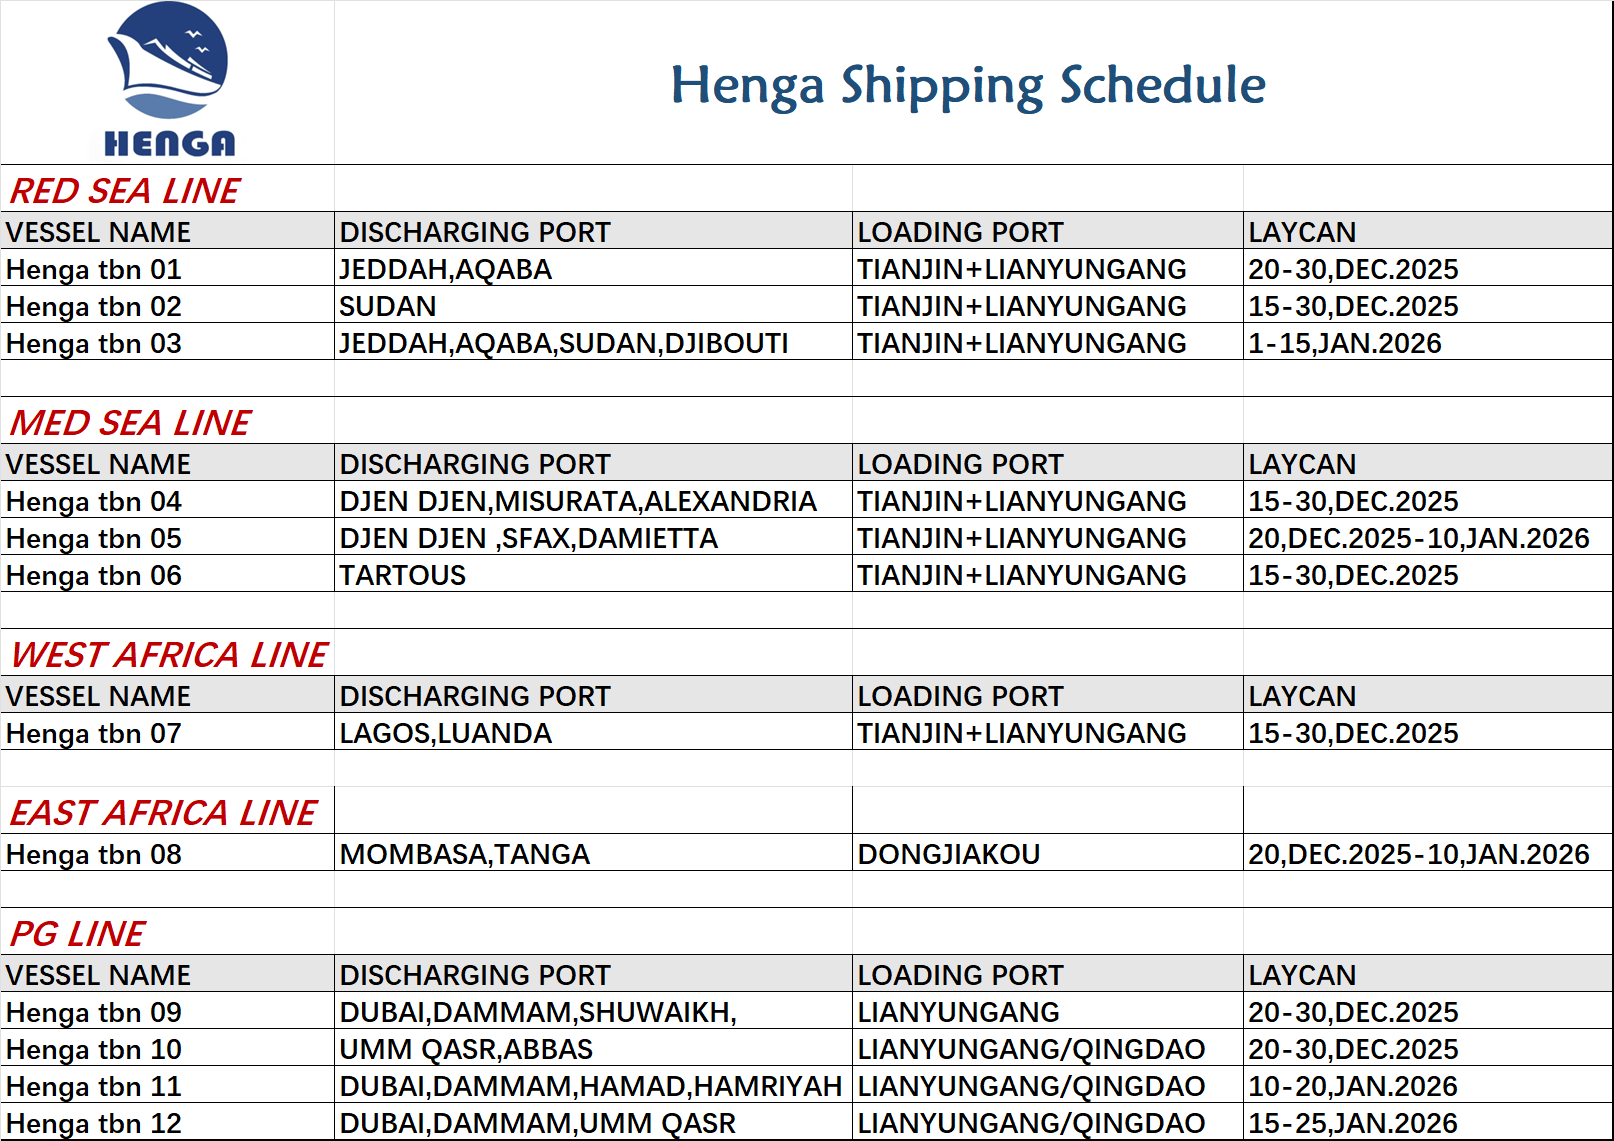Click the LAGOS,LUANDA cell

[446, 734]
